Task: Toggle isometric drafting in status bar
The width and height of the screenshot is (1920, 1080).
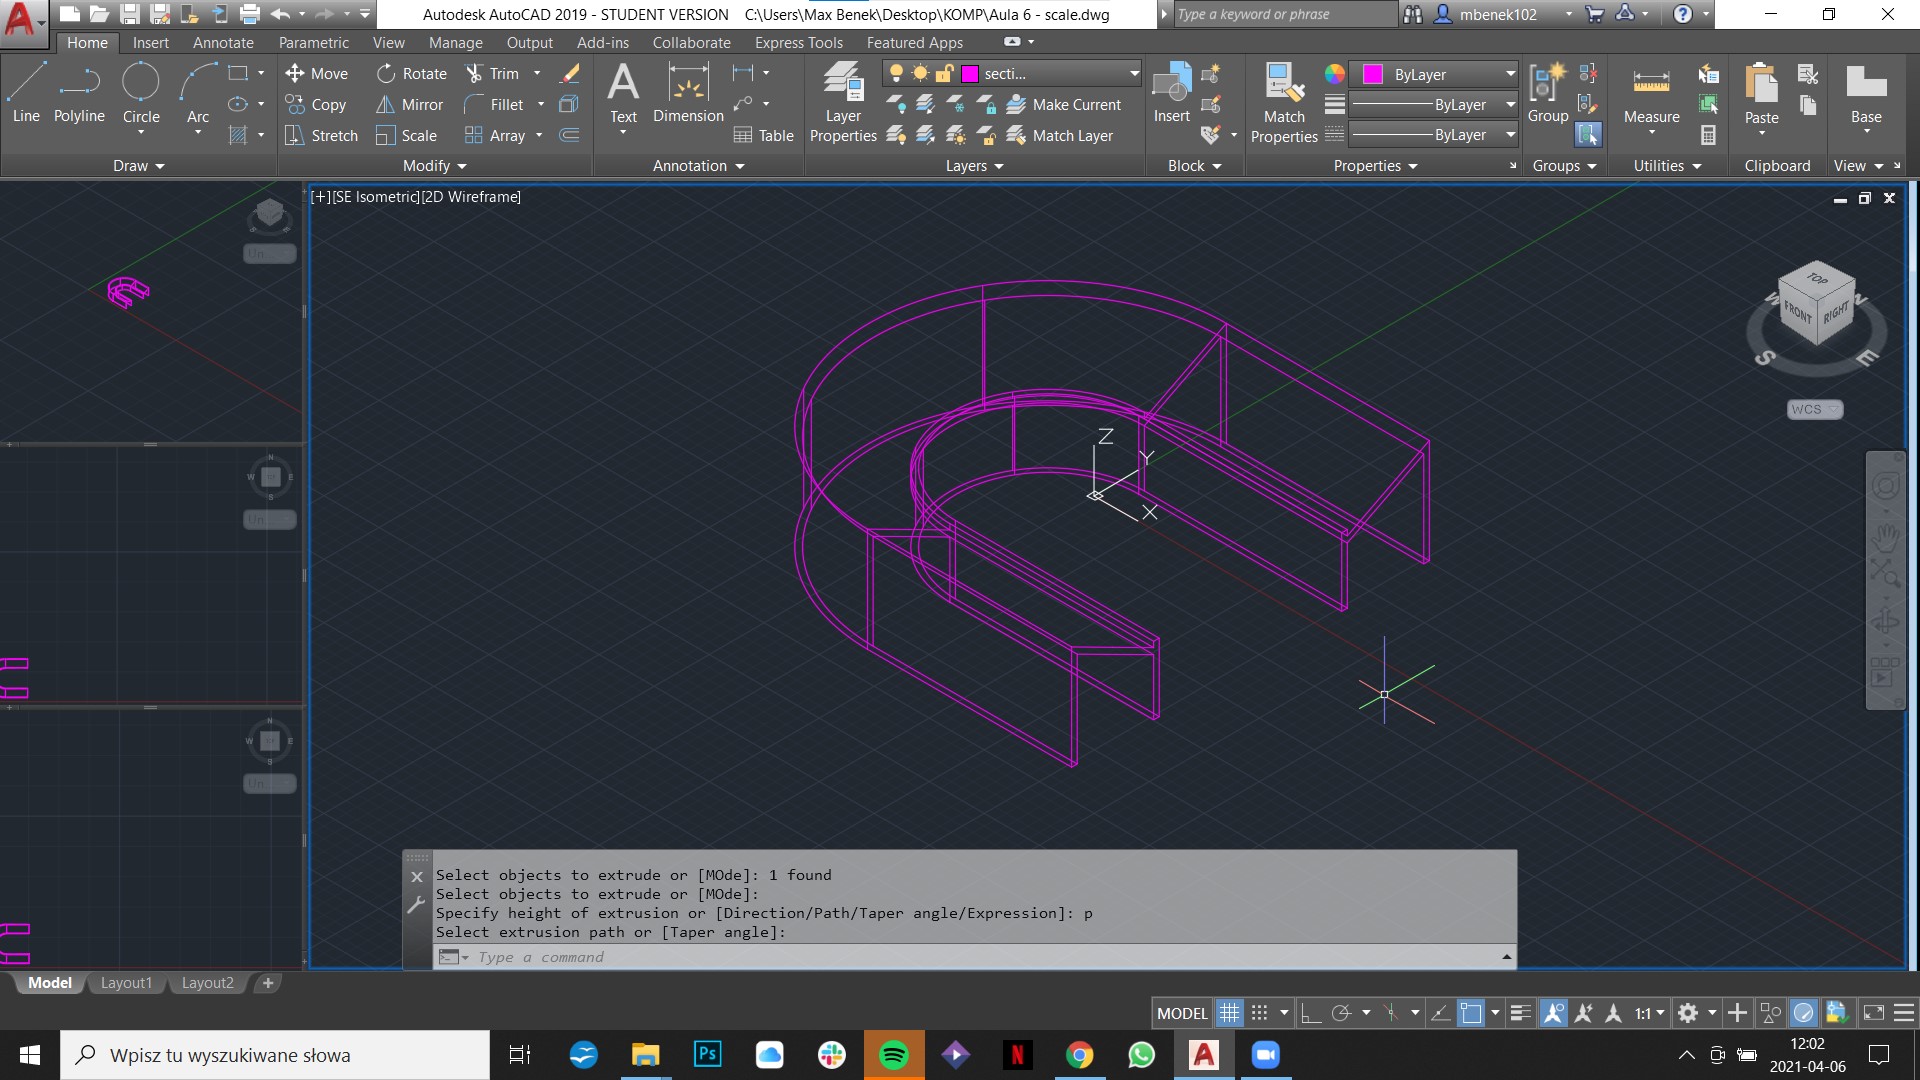Action: pyautogui.click(x=1390, y=1013)
